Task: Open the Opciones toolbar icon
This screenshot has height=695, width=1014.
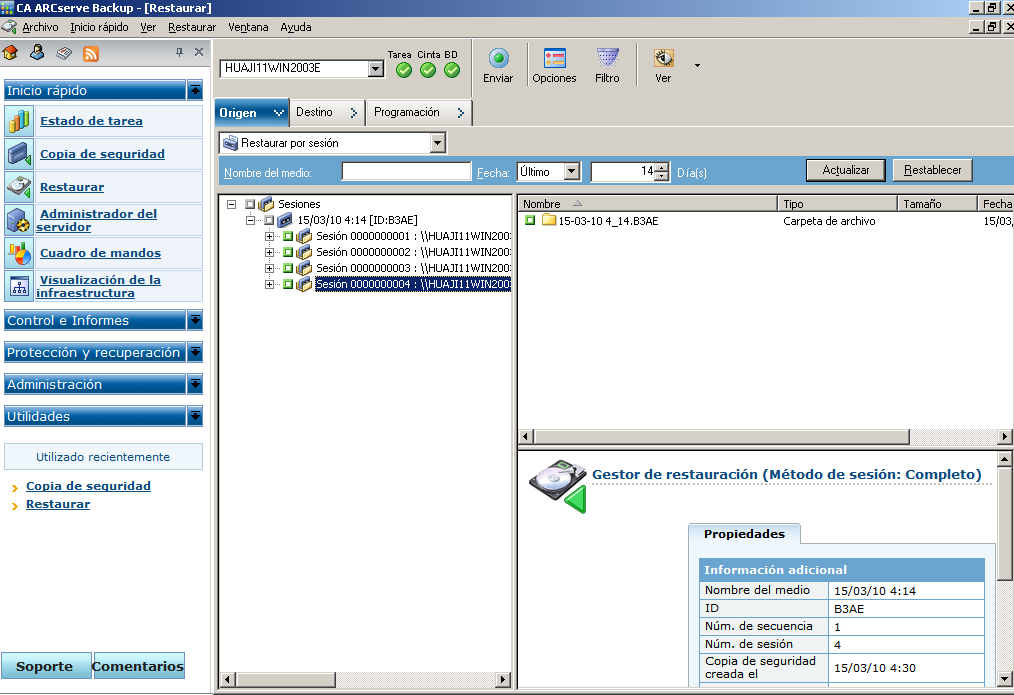Action: [x=554, y=59]
